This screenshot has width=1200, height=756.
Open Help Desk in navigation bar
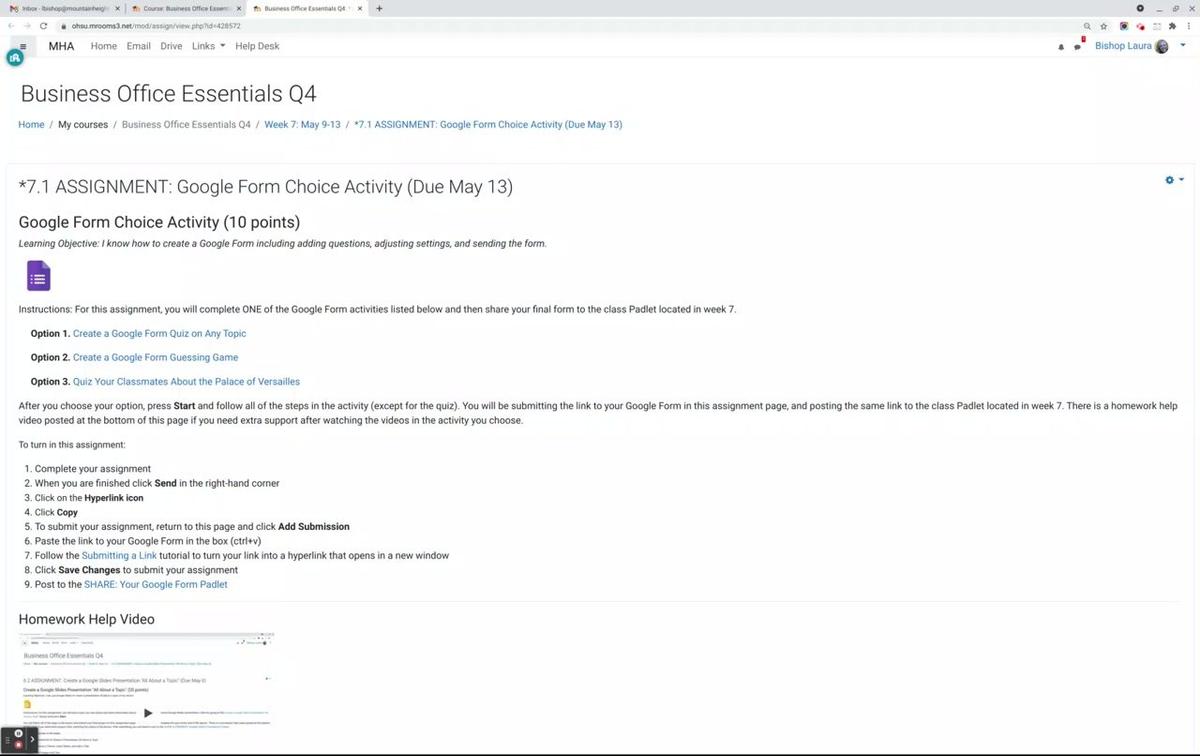257,46
